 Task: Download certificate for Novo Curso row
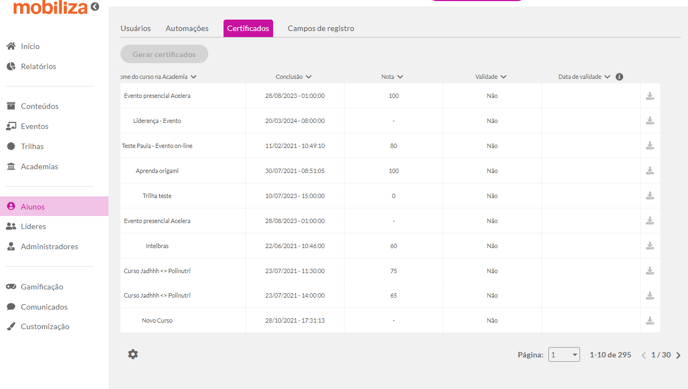pyautogui.click(x=650, y=321)
